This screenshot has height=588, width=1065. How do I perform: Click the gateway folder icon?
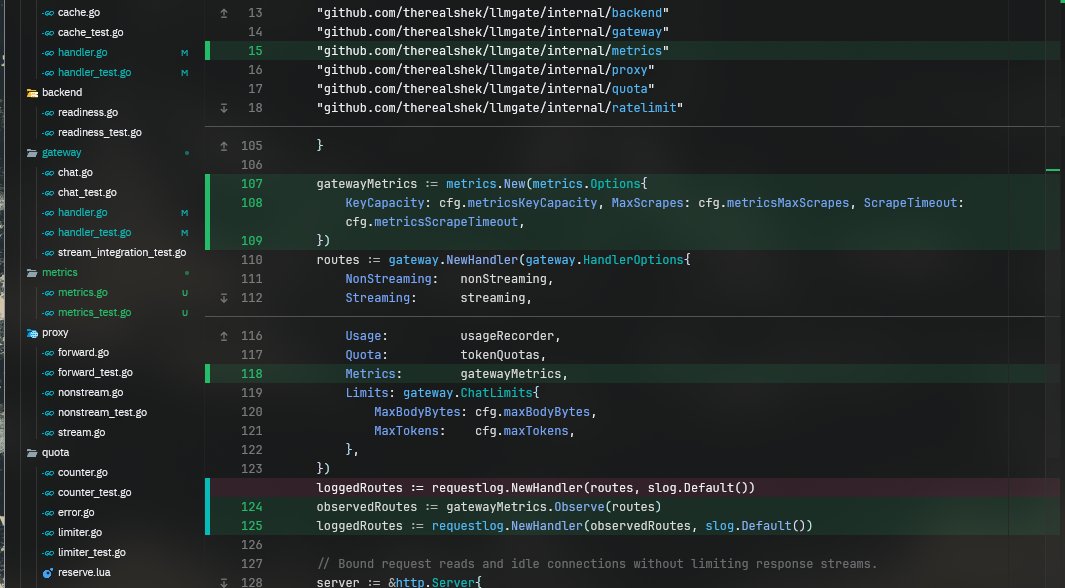point(32,153)
